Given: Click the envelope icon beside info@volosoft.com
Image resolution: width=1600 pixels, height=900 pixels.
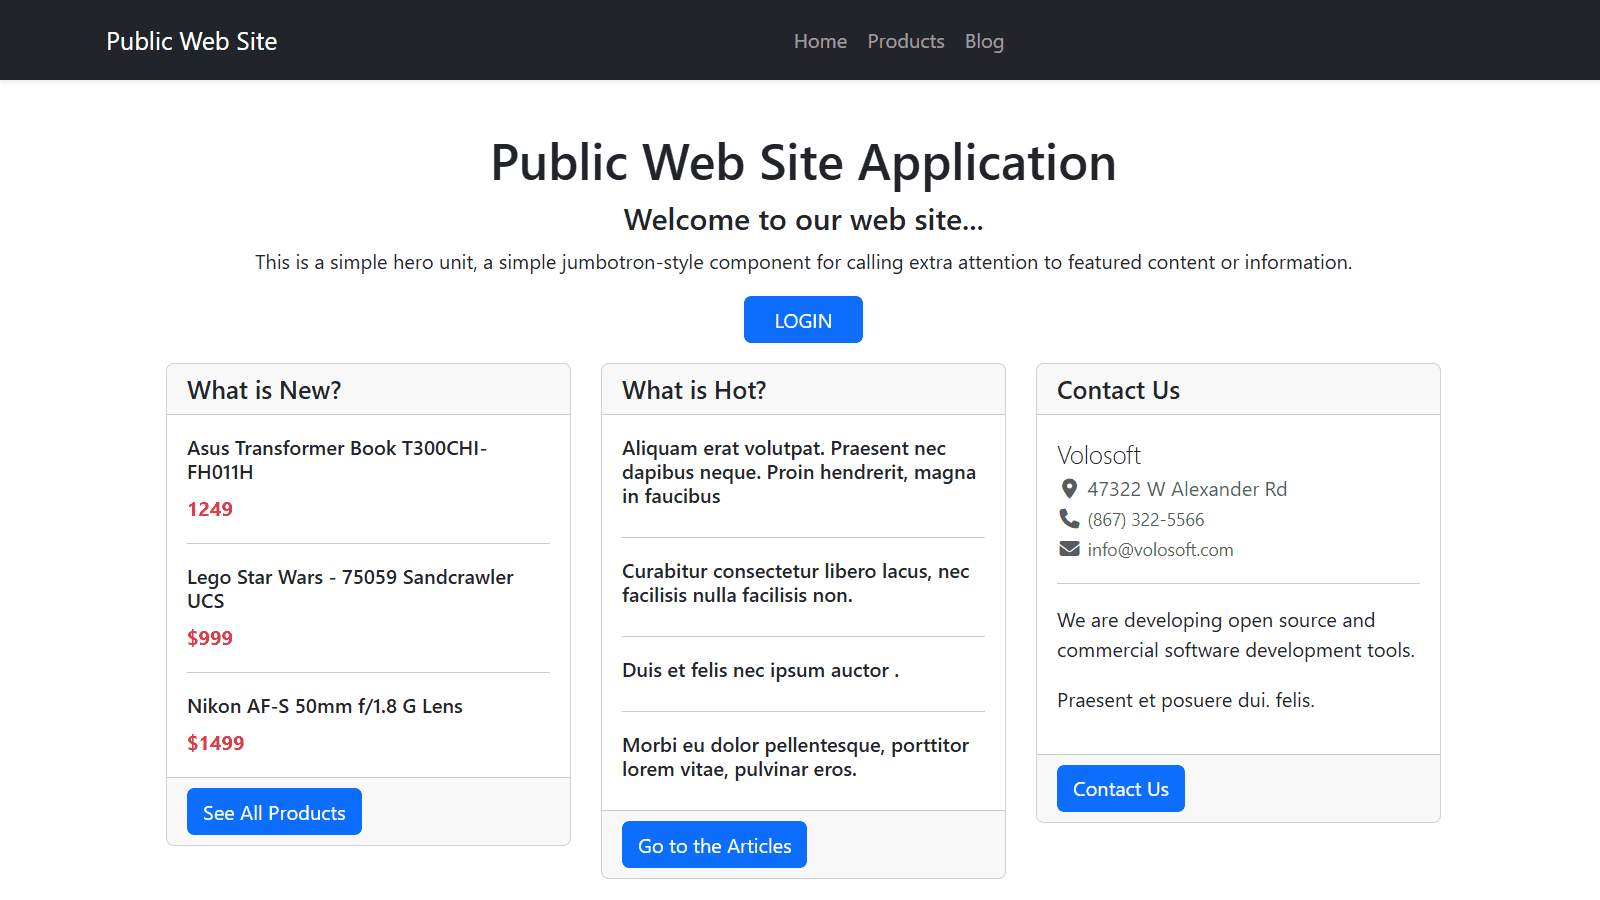Looking at the screenshot, I should (1069, 549).
